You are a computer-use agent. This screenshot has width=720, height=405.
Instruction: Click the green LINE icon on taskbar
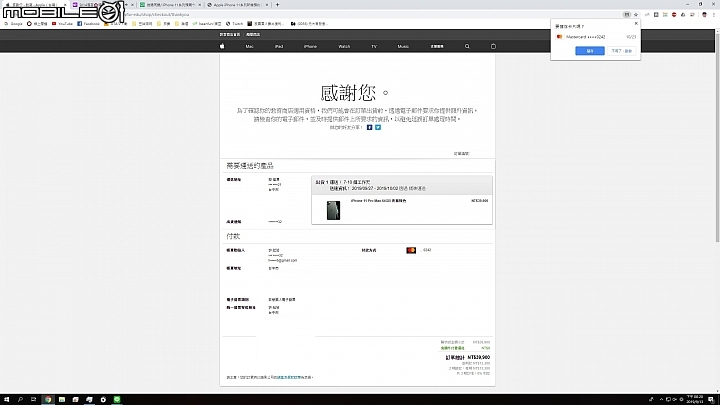[x=117, y=399]
